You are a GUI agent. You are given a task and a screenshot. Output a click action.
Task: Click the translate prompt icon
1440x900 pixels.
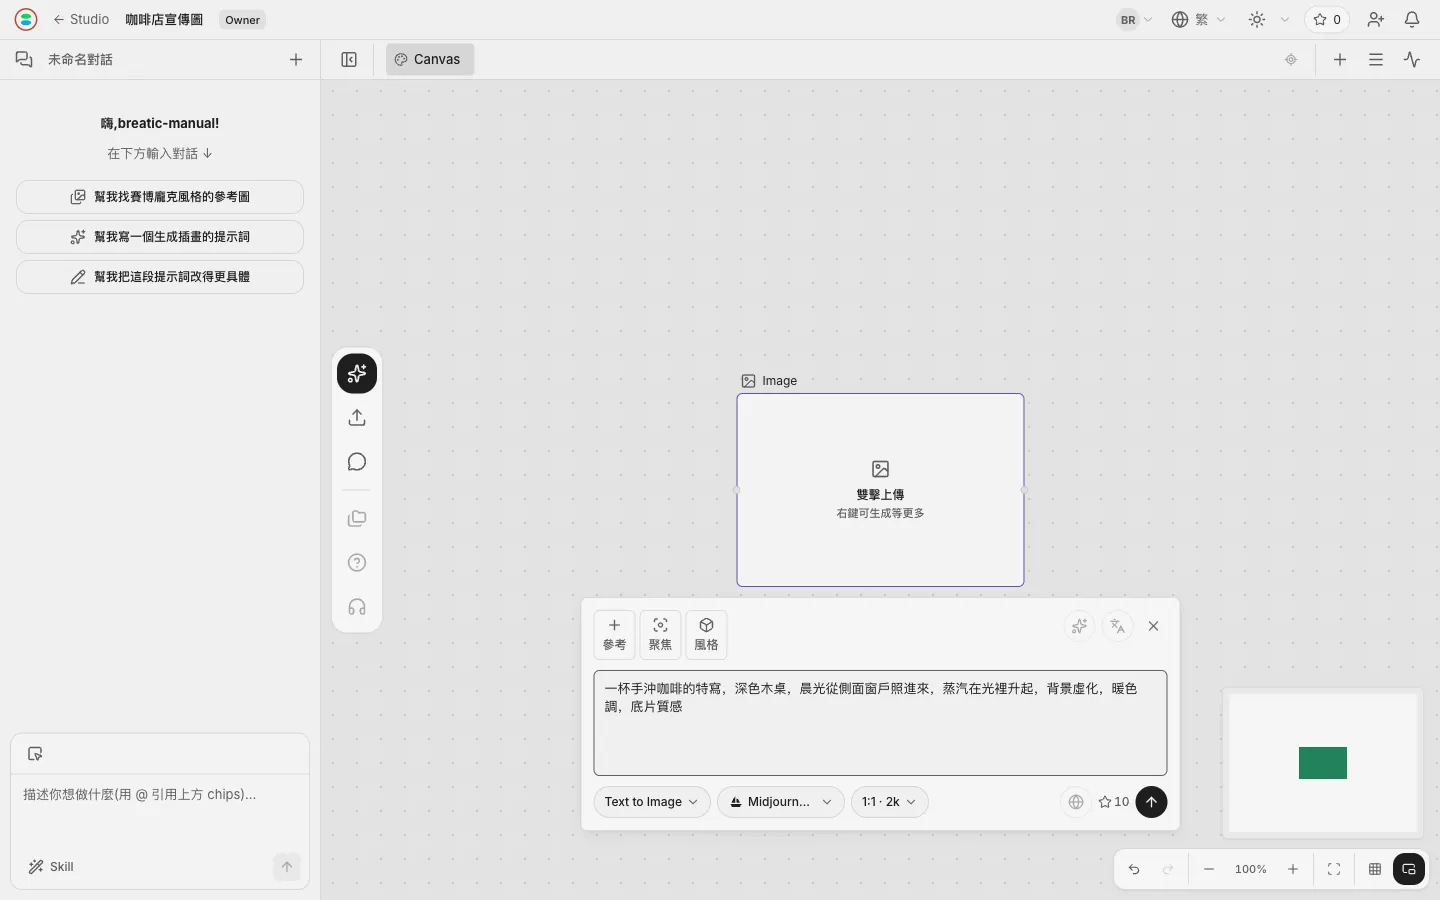[1118, 626]
